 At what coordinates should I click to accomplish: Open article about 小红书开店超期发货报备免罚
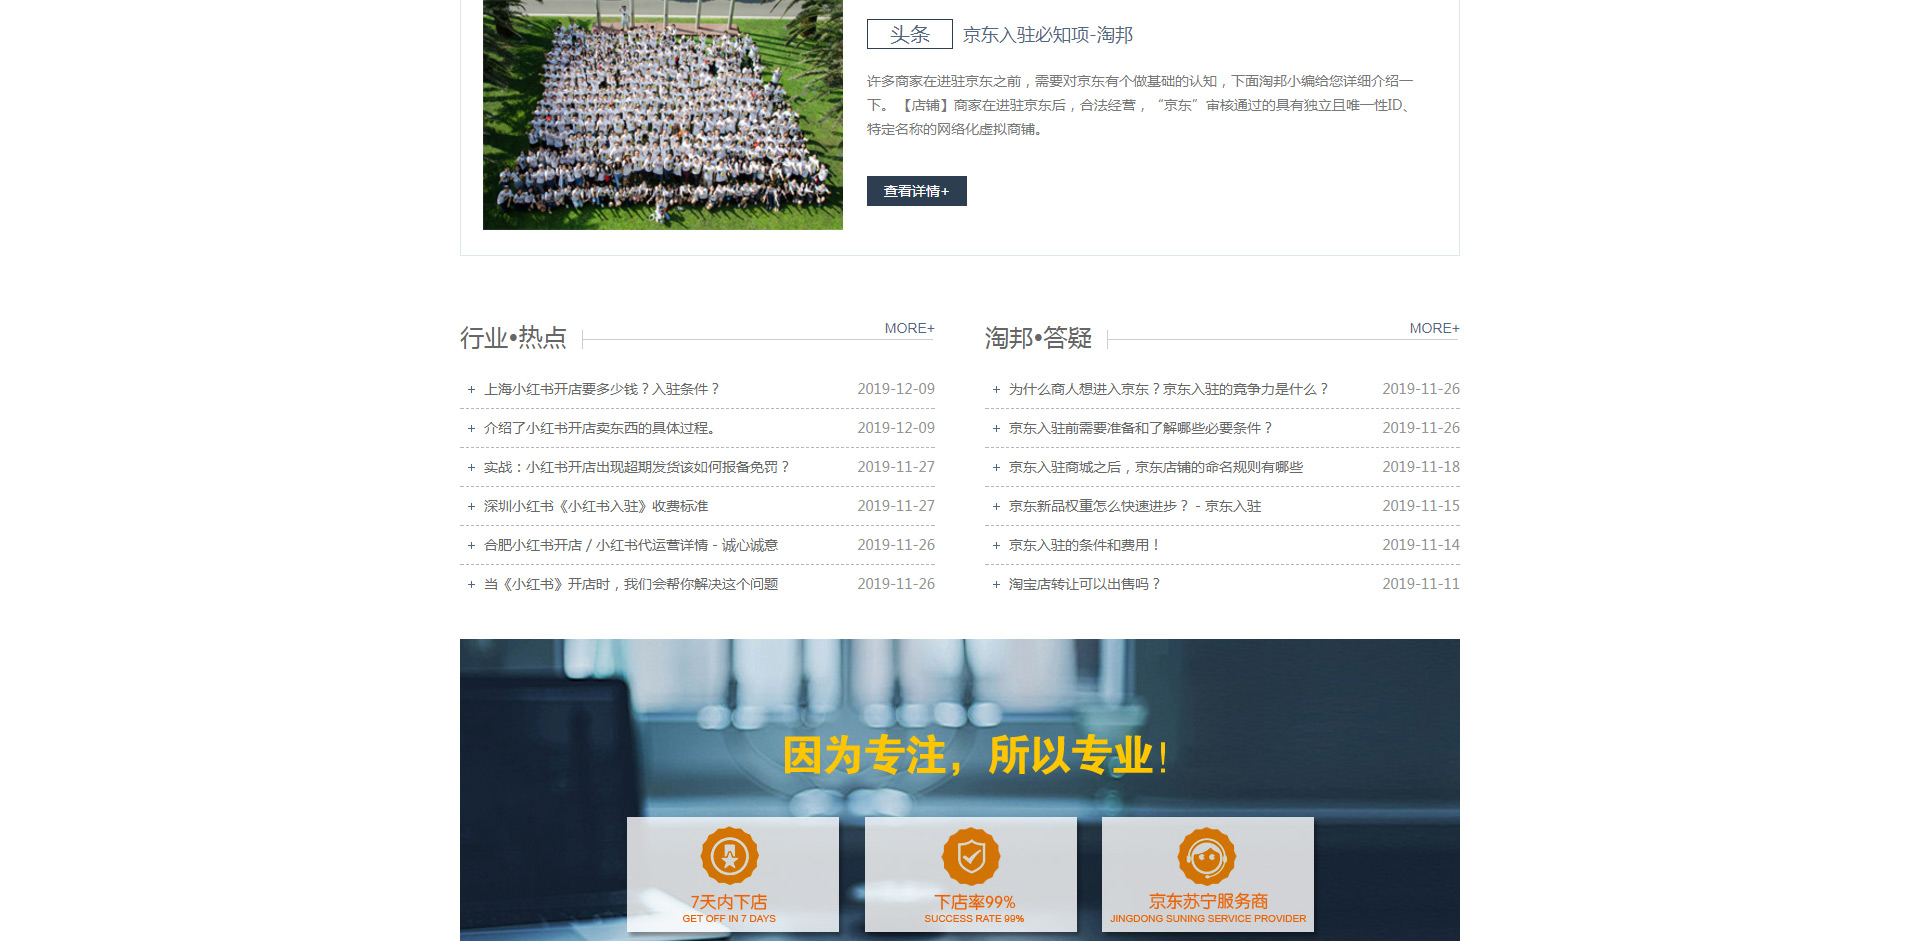637,467
